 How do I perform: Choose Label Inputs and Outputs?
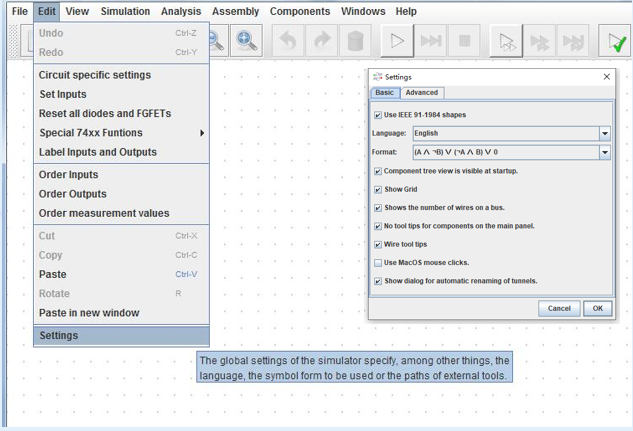pos(121,152)
